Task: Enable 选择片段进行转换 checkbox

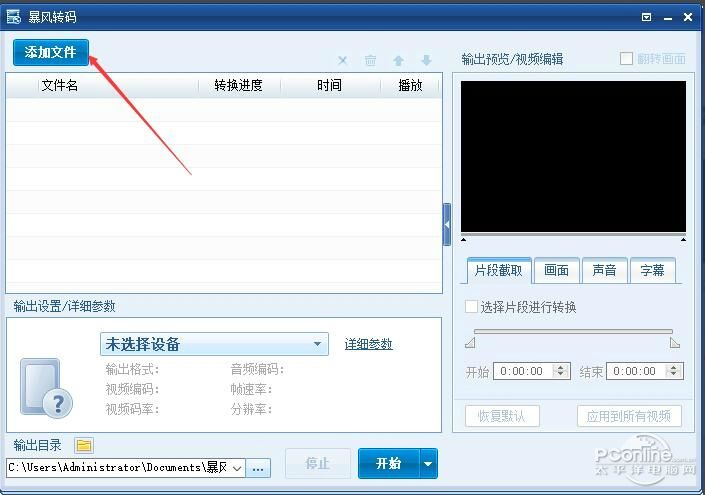Action: (471, 307)
